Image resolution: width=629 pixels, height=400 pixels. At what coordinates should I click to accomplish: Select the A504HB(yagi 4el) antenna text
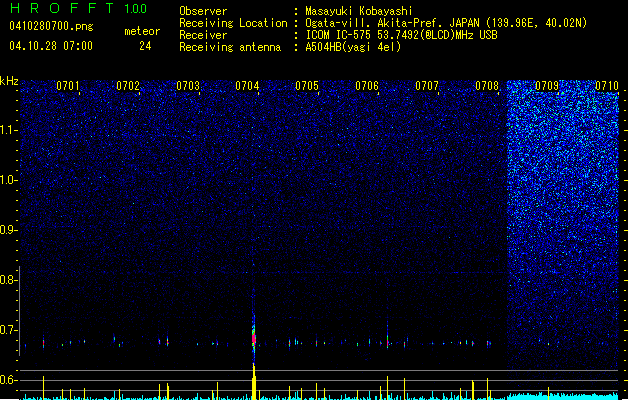tap(353, 47)
